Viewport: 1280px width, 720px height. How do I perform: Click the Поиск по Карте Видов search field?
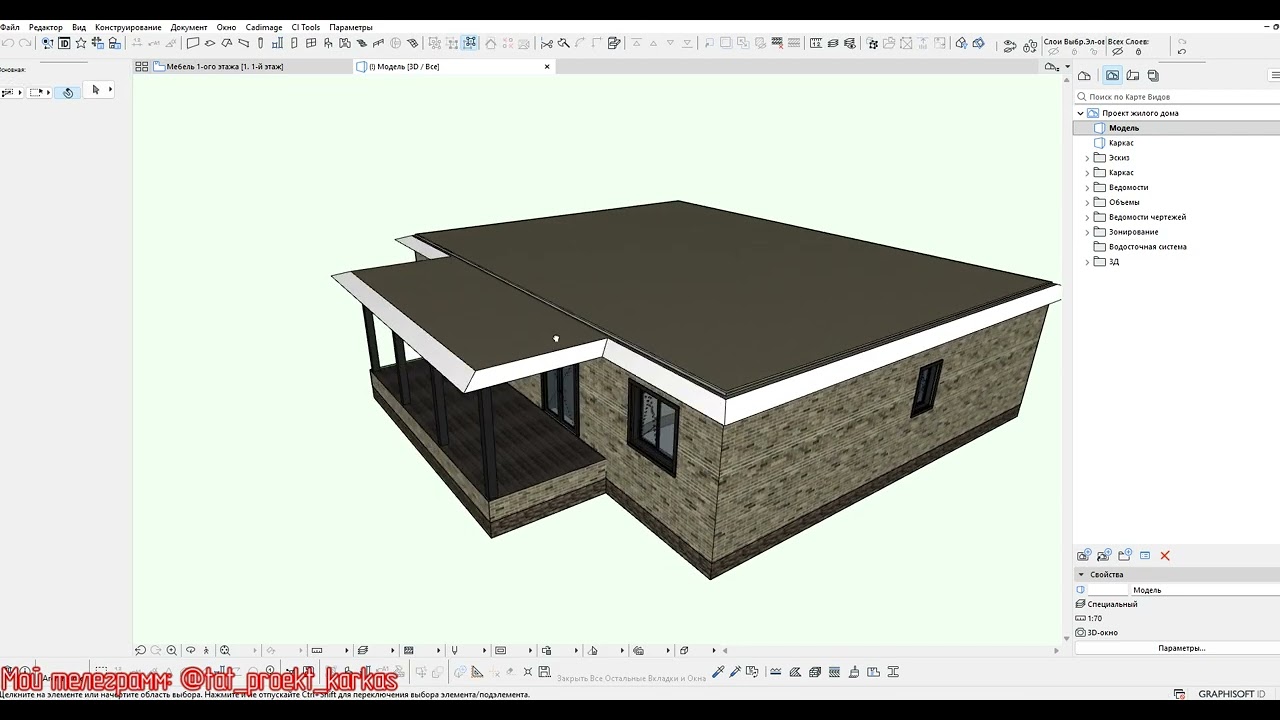[x=1176, y=97]
